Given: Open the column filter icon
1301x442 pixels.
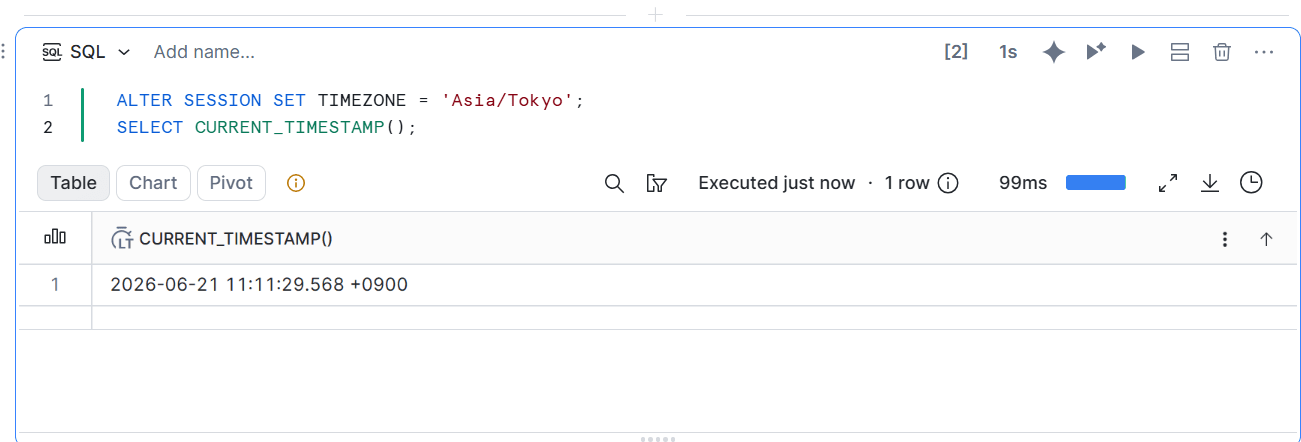Looking at the screenshot, I should click(657, 183).
